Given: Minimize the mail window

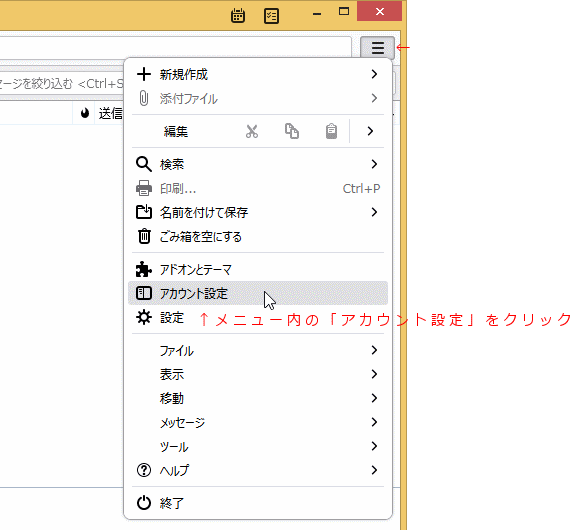Looking at the screenshot, I should [x=317, y=14].
